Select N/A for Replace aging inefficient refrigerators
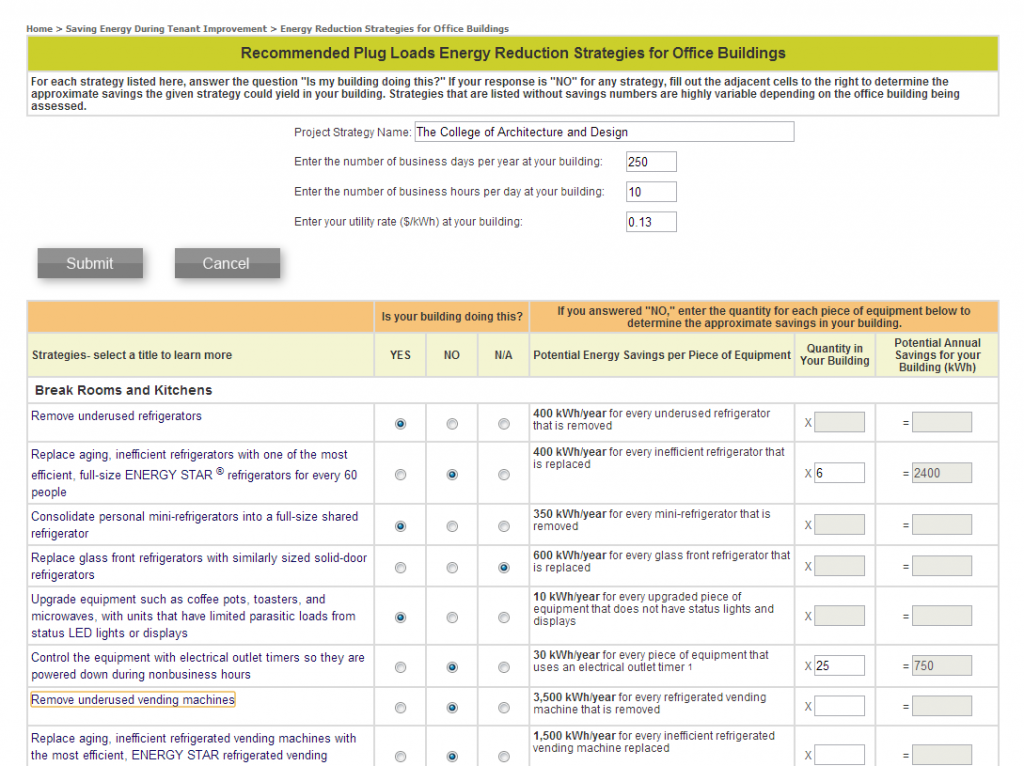 coord(504,475)
